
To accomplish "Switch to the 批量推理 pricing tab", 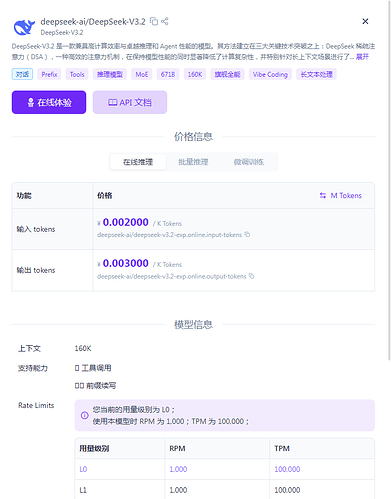I will pos(193,162).
